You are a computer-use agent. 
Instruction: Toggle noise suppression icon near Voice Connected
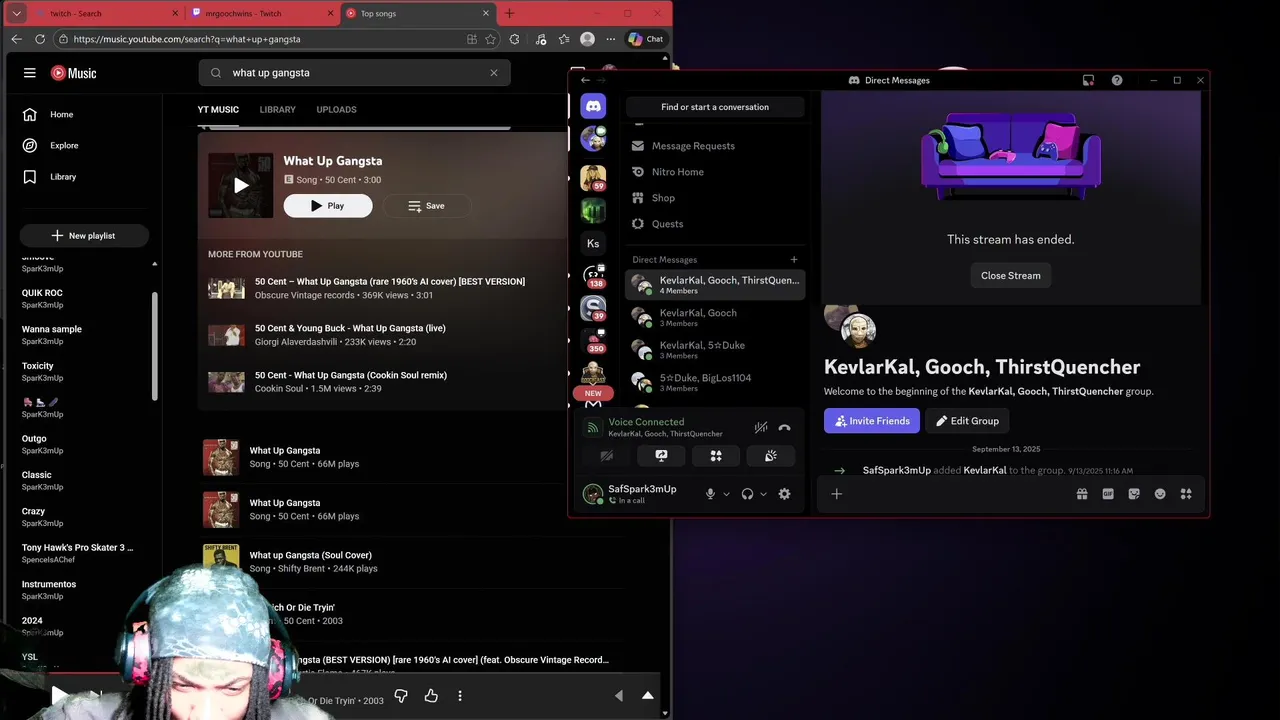click(x=761, y=428)
